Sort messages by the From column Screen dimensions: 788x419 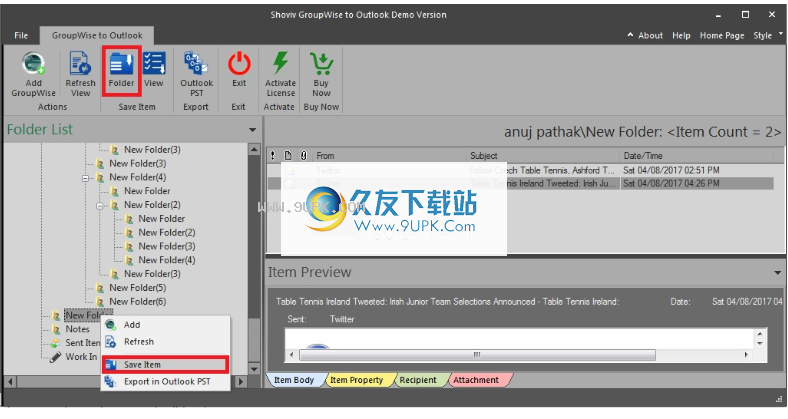click(389, 156)
